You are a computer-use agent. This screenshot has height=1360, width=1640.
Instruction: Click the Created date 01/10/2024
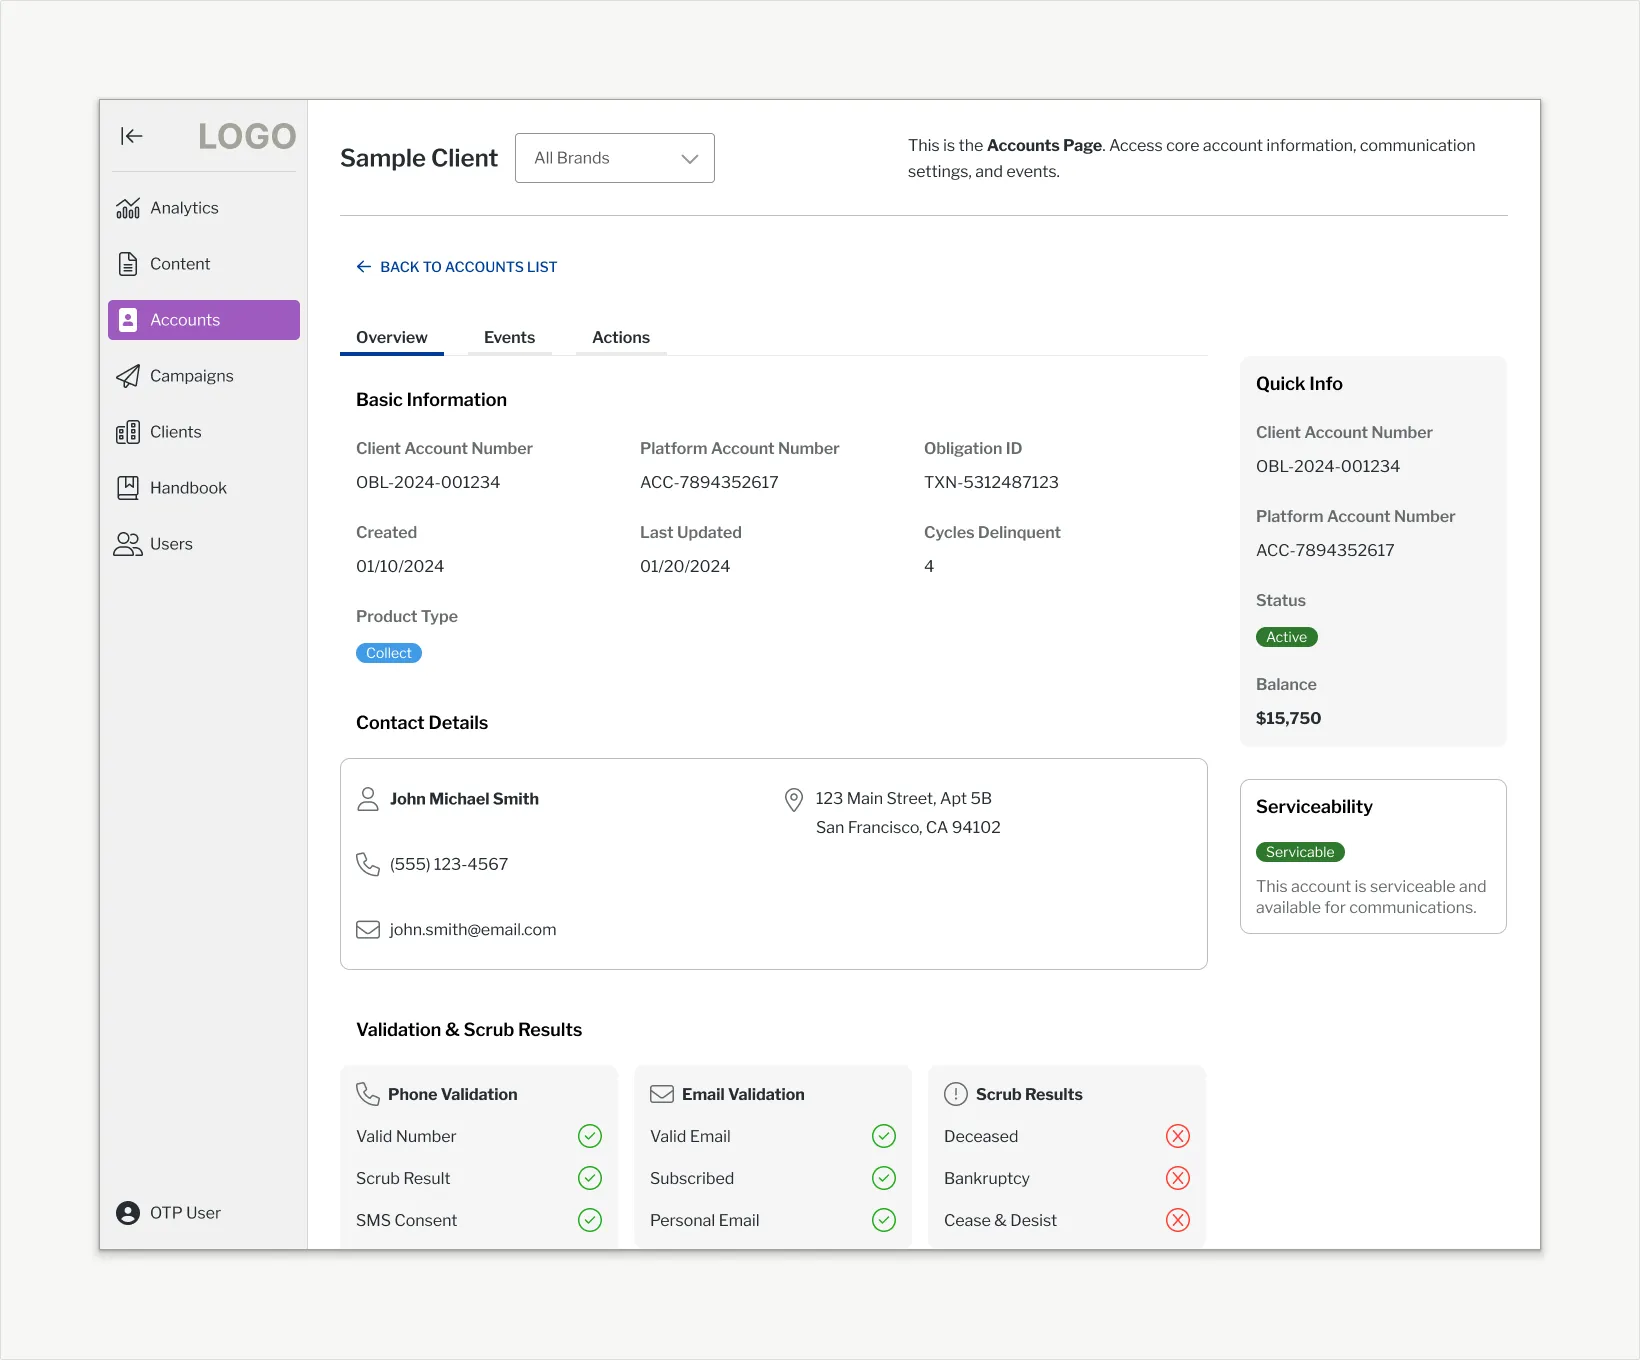[x=400, y=566]
